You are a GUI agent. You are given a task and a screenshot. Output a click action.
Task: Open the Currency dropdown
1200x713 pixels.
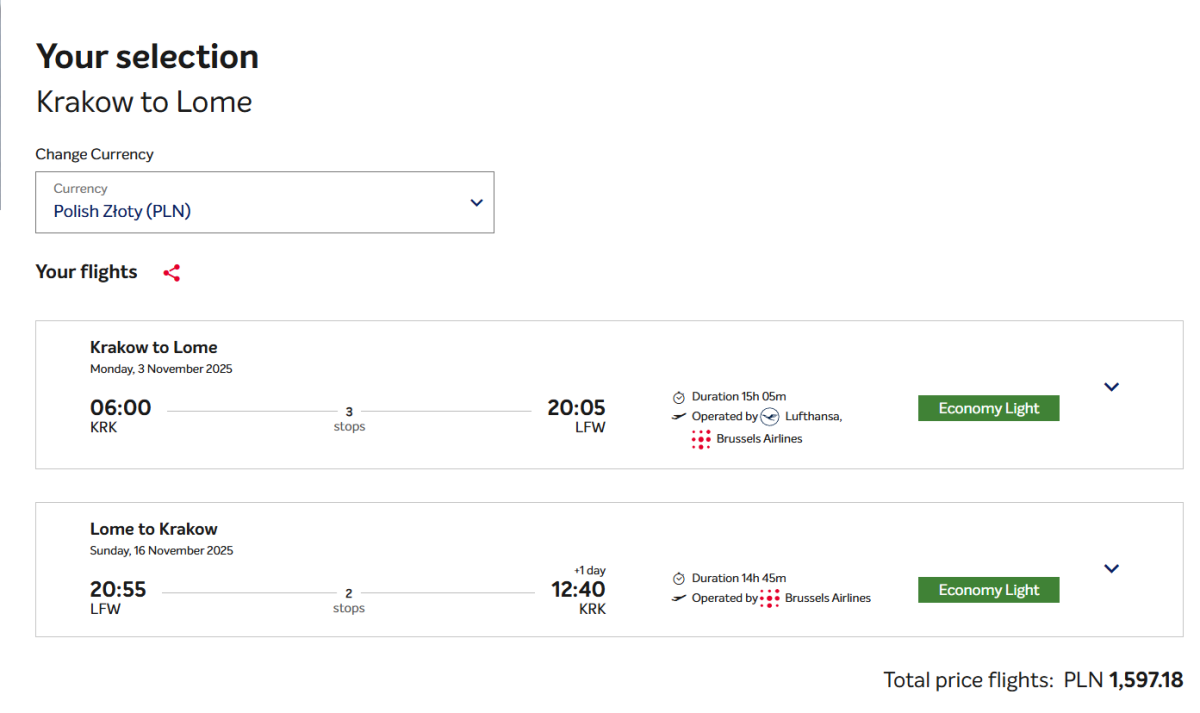[264, 202]
